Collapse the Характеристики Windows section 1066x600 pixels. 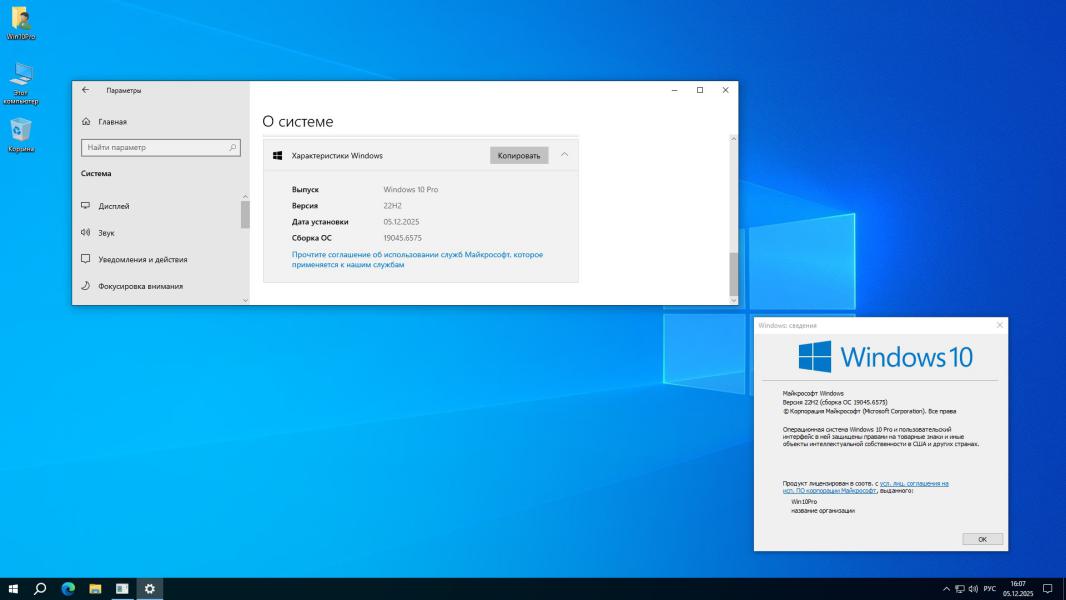point(565,155)
